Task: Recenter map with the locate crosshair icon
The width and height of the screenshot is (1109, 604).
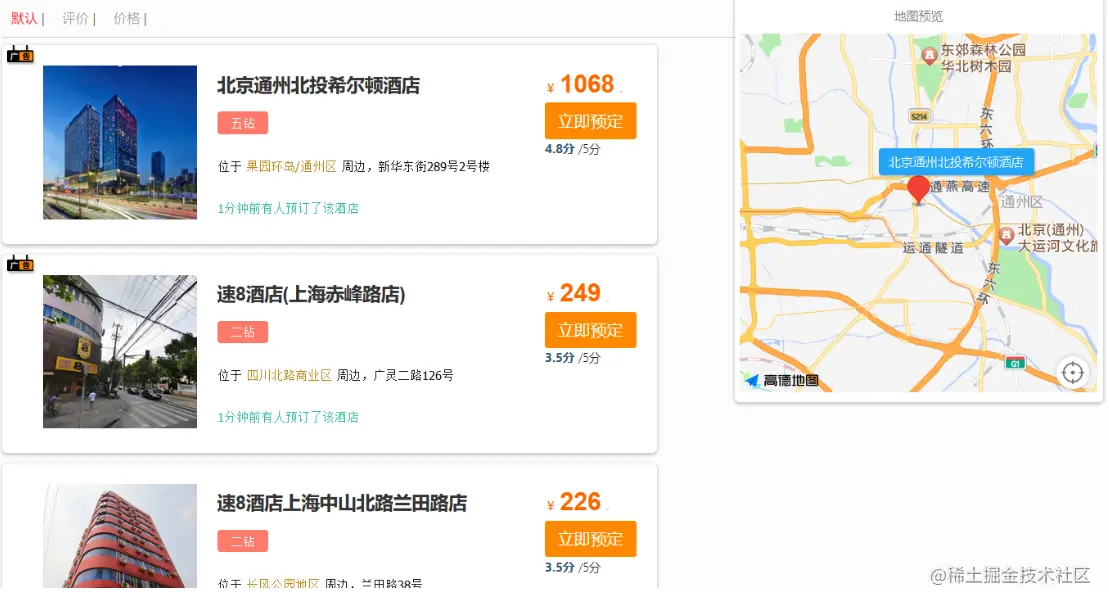Action: [x=1073, y=372]
